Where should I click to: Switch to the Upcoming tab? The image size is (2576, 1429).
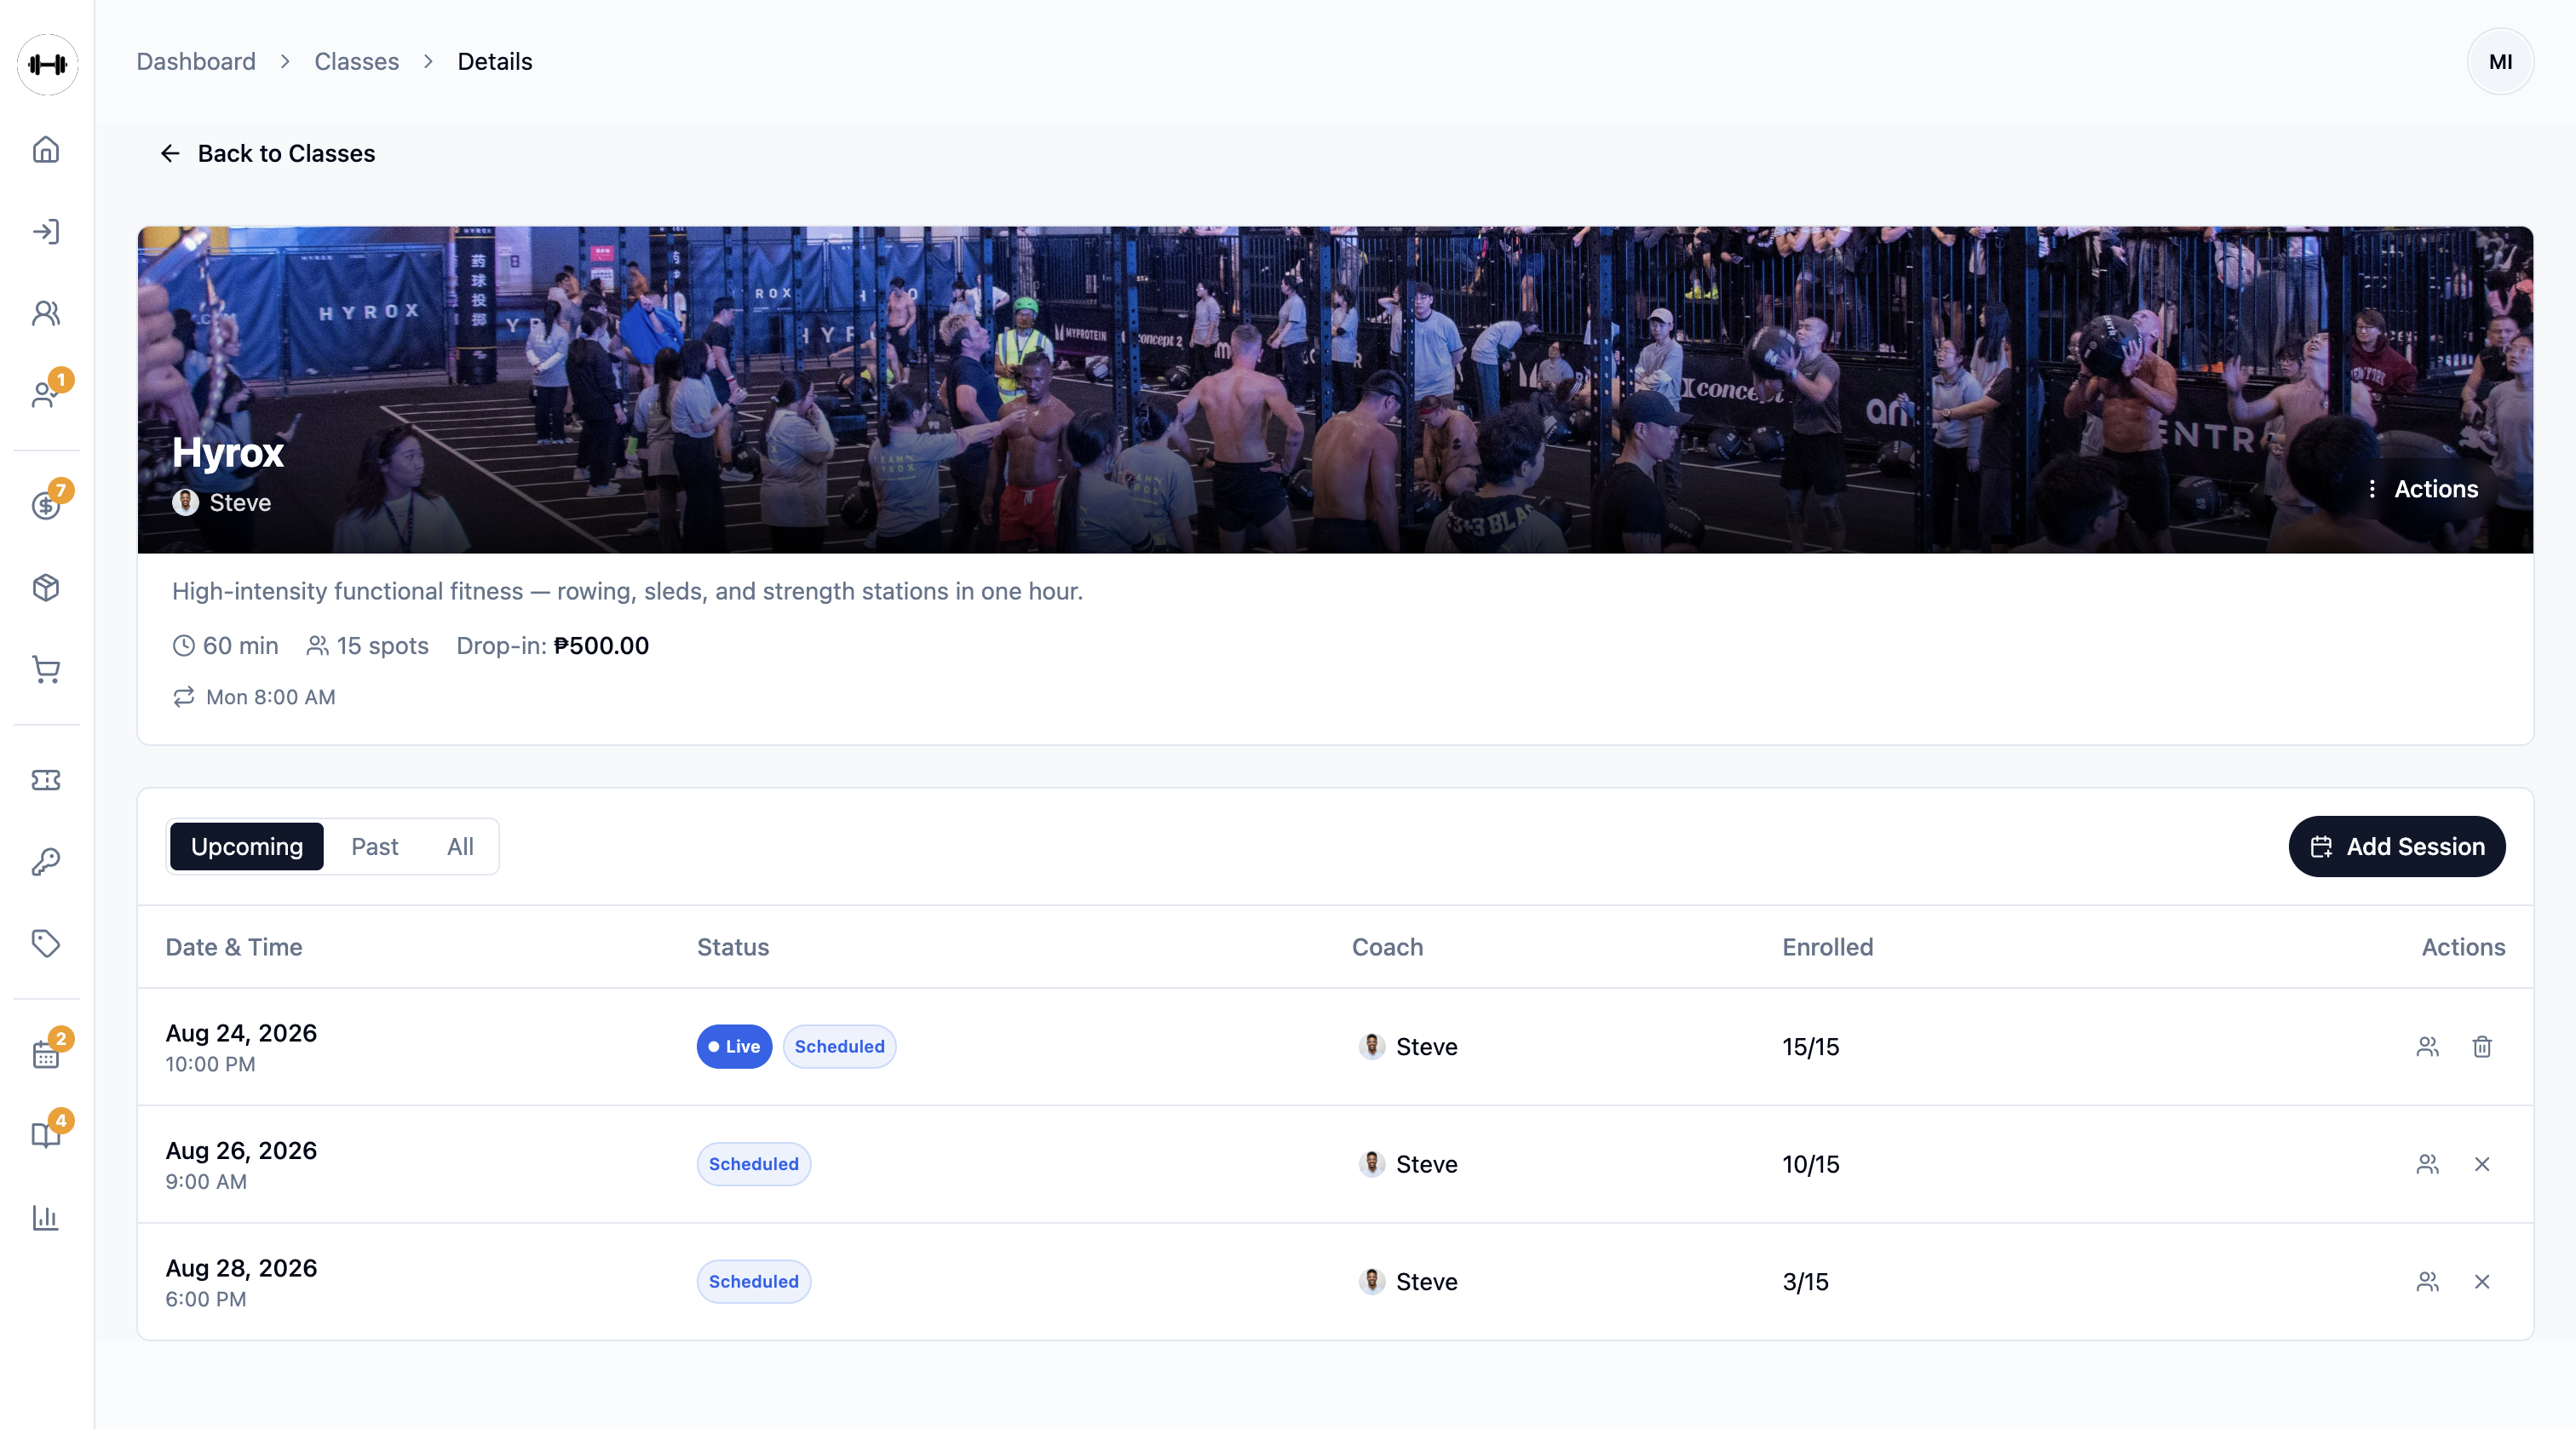click(x=247, y=847)
